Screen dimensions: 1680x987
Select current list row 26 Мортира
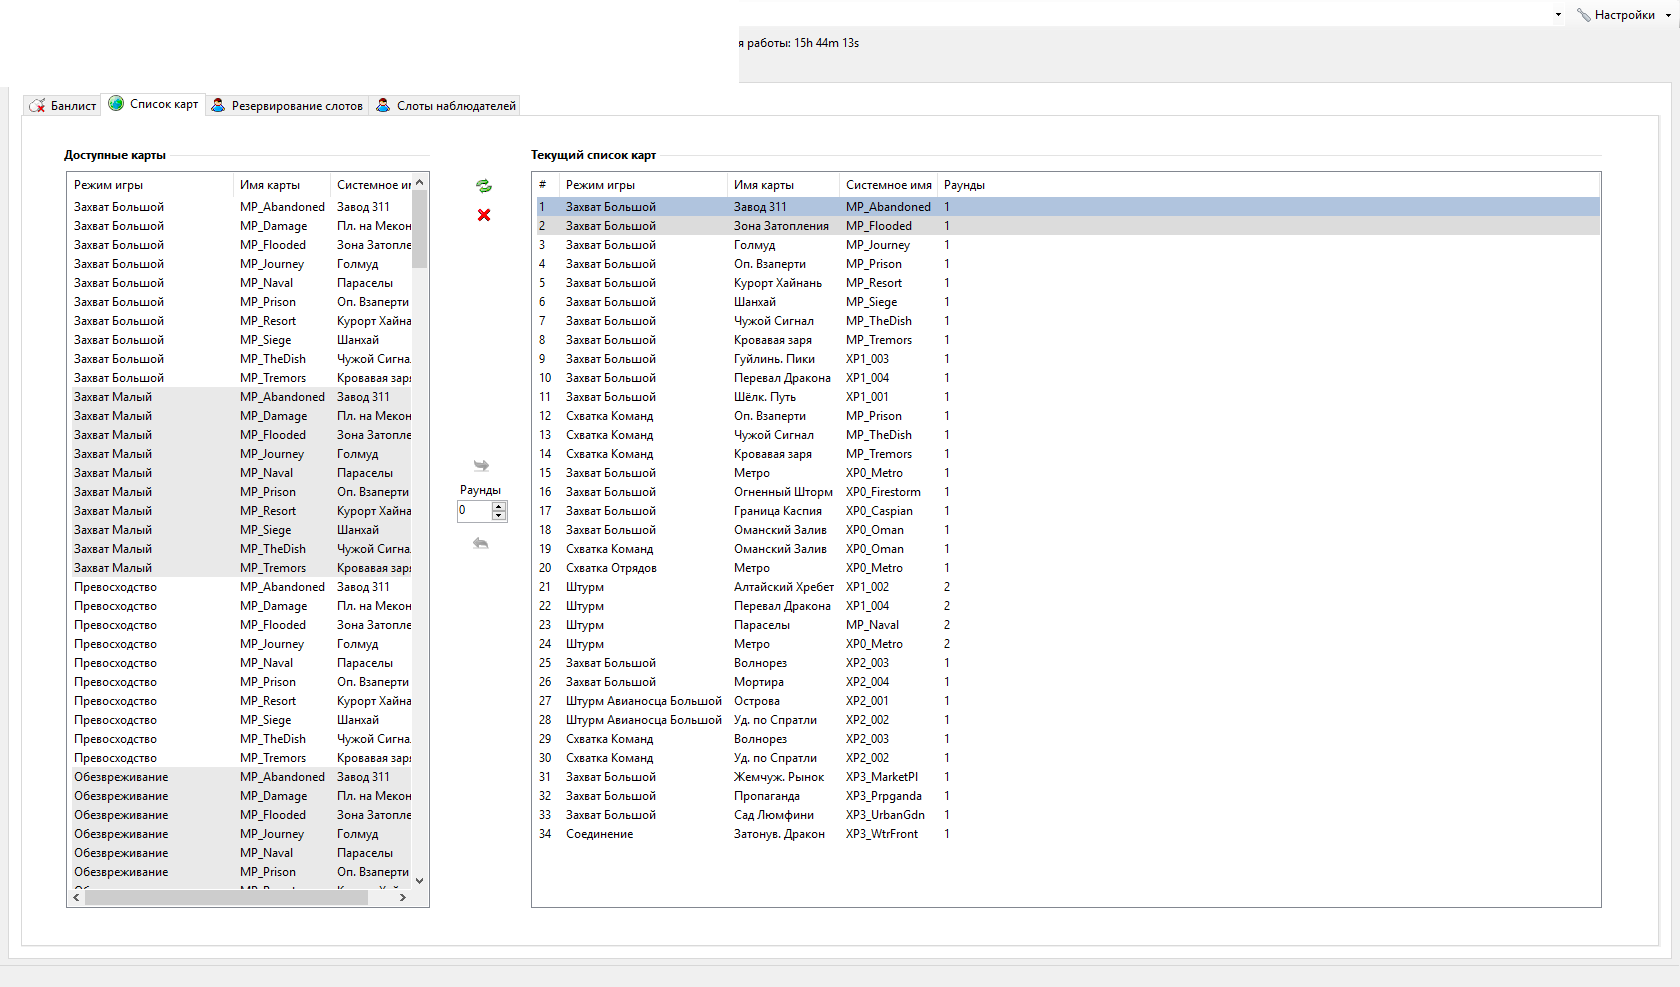point(1067,682)
